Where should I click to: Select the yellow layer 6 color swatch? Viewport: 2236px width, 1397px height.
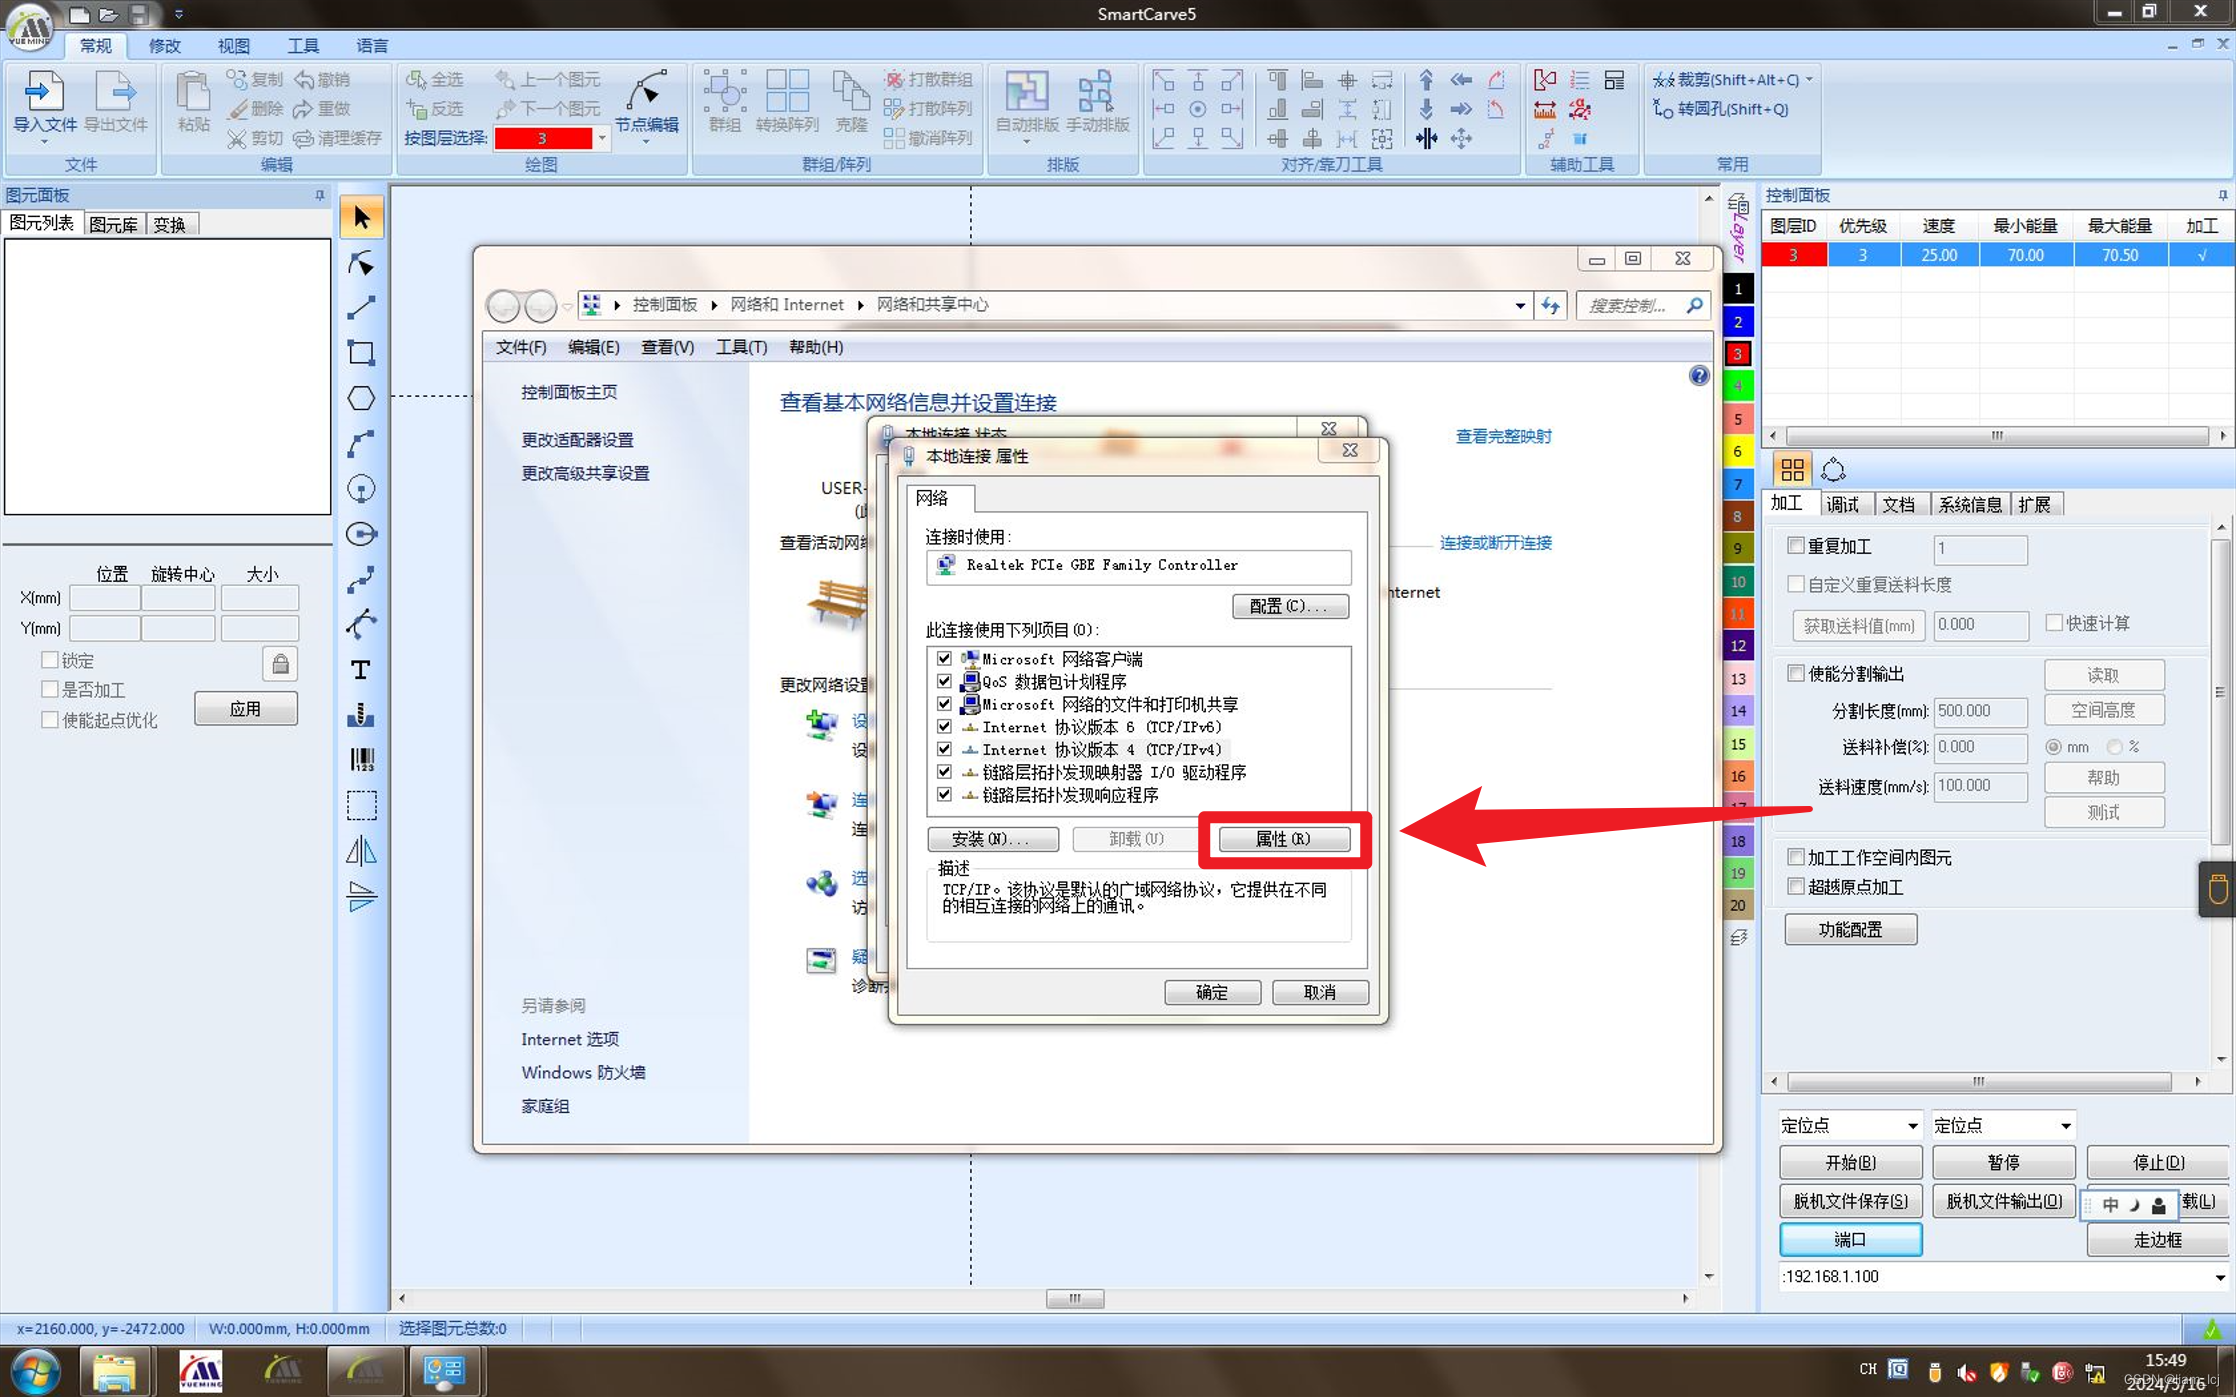(x=1738, y=451)
